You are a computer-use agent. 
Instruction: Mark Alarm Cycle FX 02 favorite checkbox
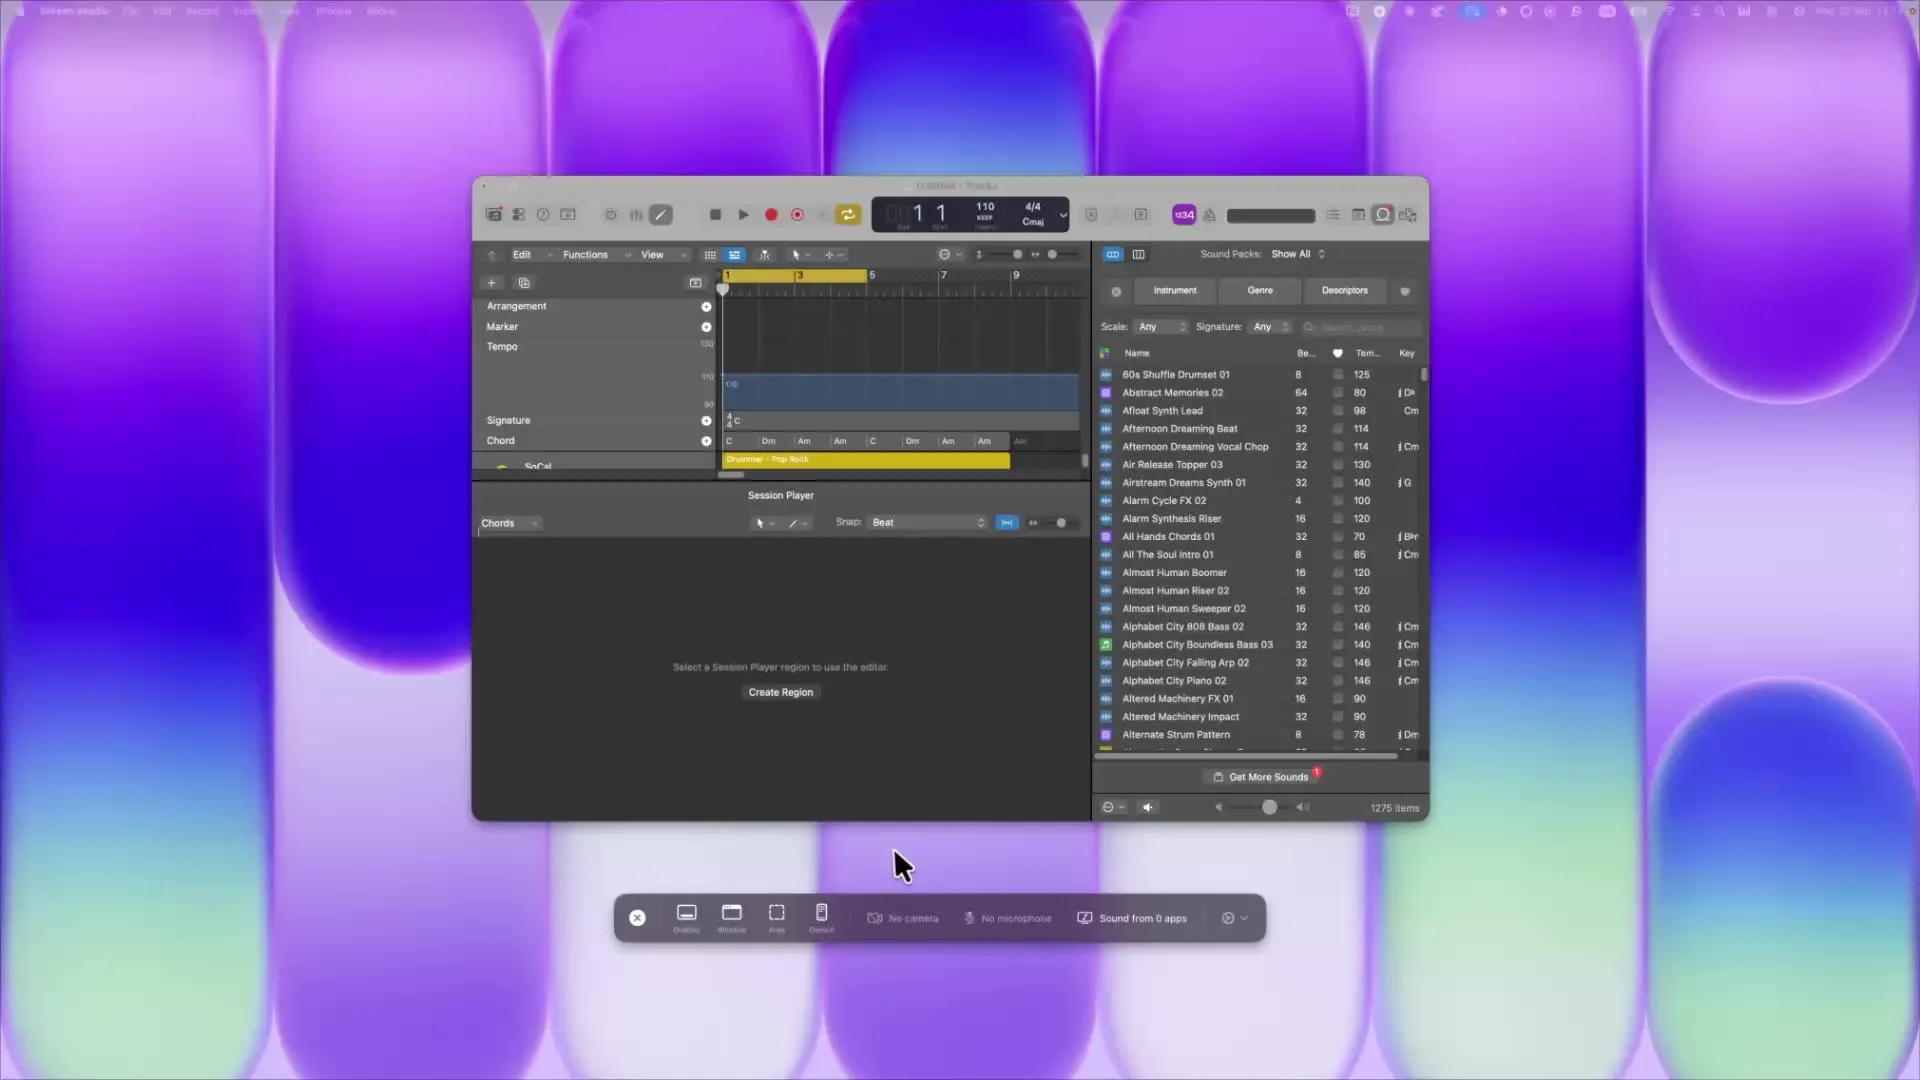click(x=1337, y=500)
